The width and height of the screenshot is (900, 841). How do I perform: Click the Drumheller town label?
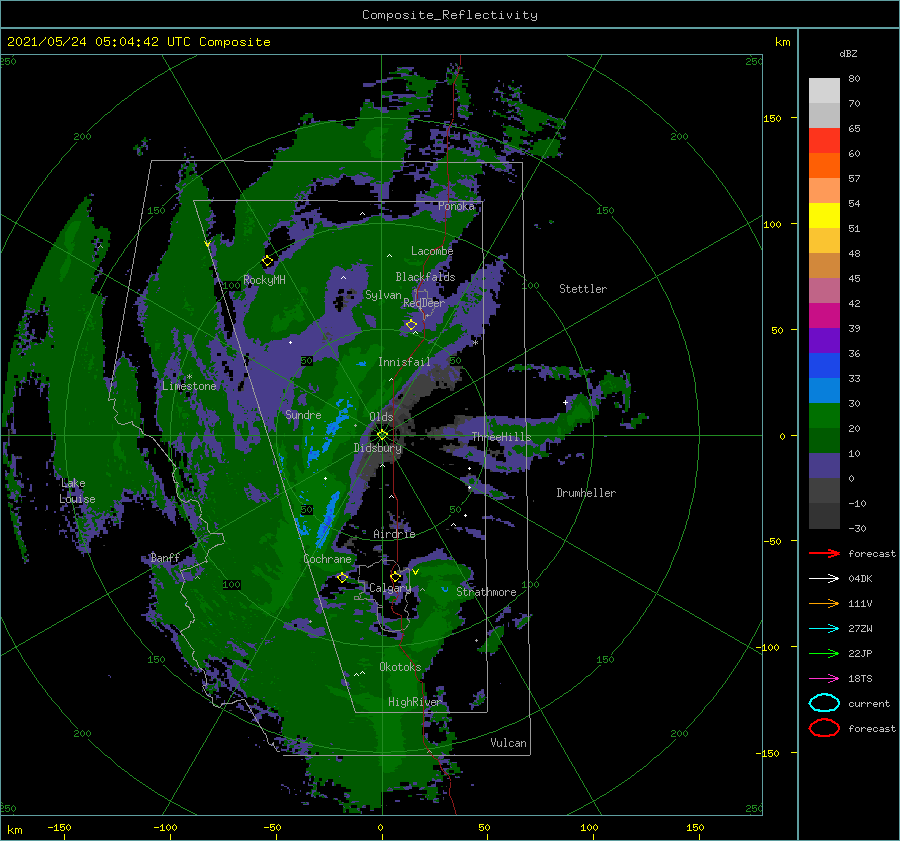click(x=586, y=493)
